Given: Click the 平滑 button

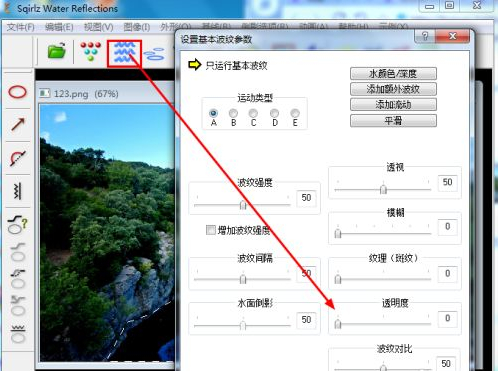Looking at the screenshot, I should click(393, 121).
